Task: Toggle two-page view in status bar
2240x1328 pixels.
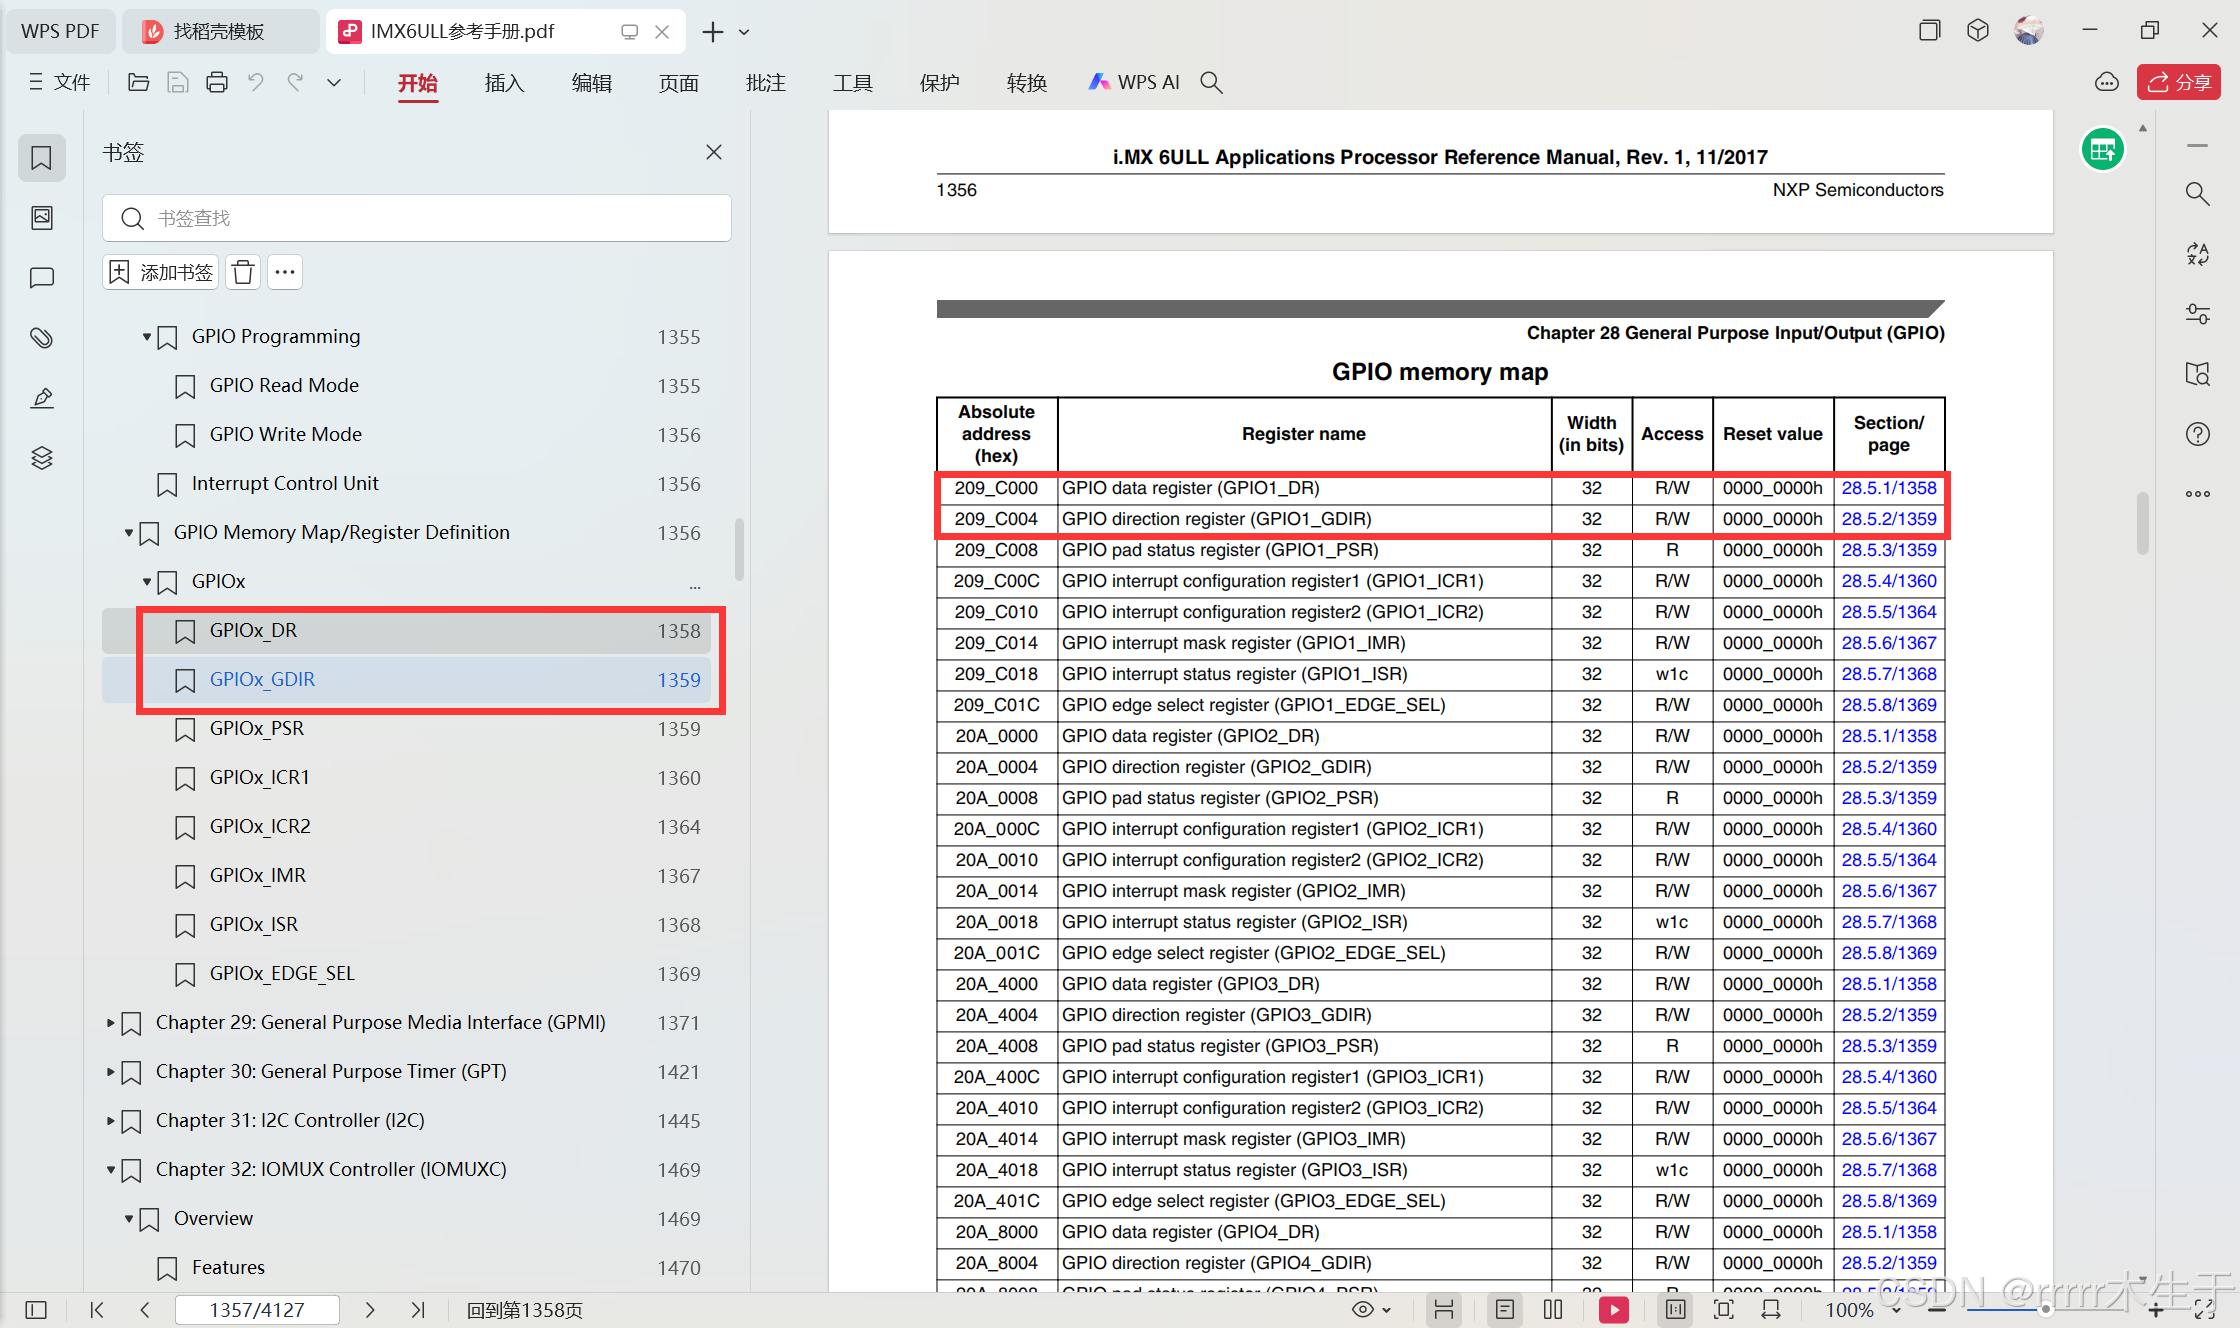Action: point(1553,1309)
